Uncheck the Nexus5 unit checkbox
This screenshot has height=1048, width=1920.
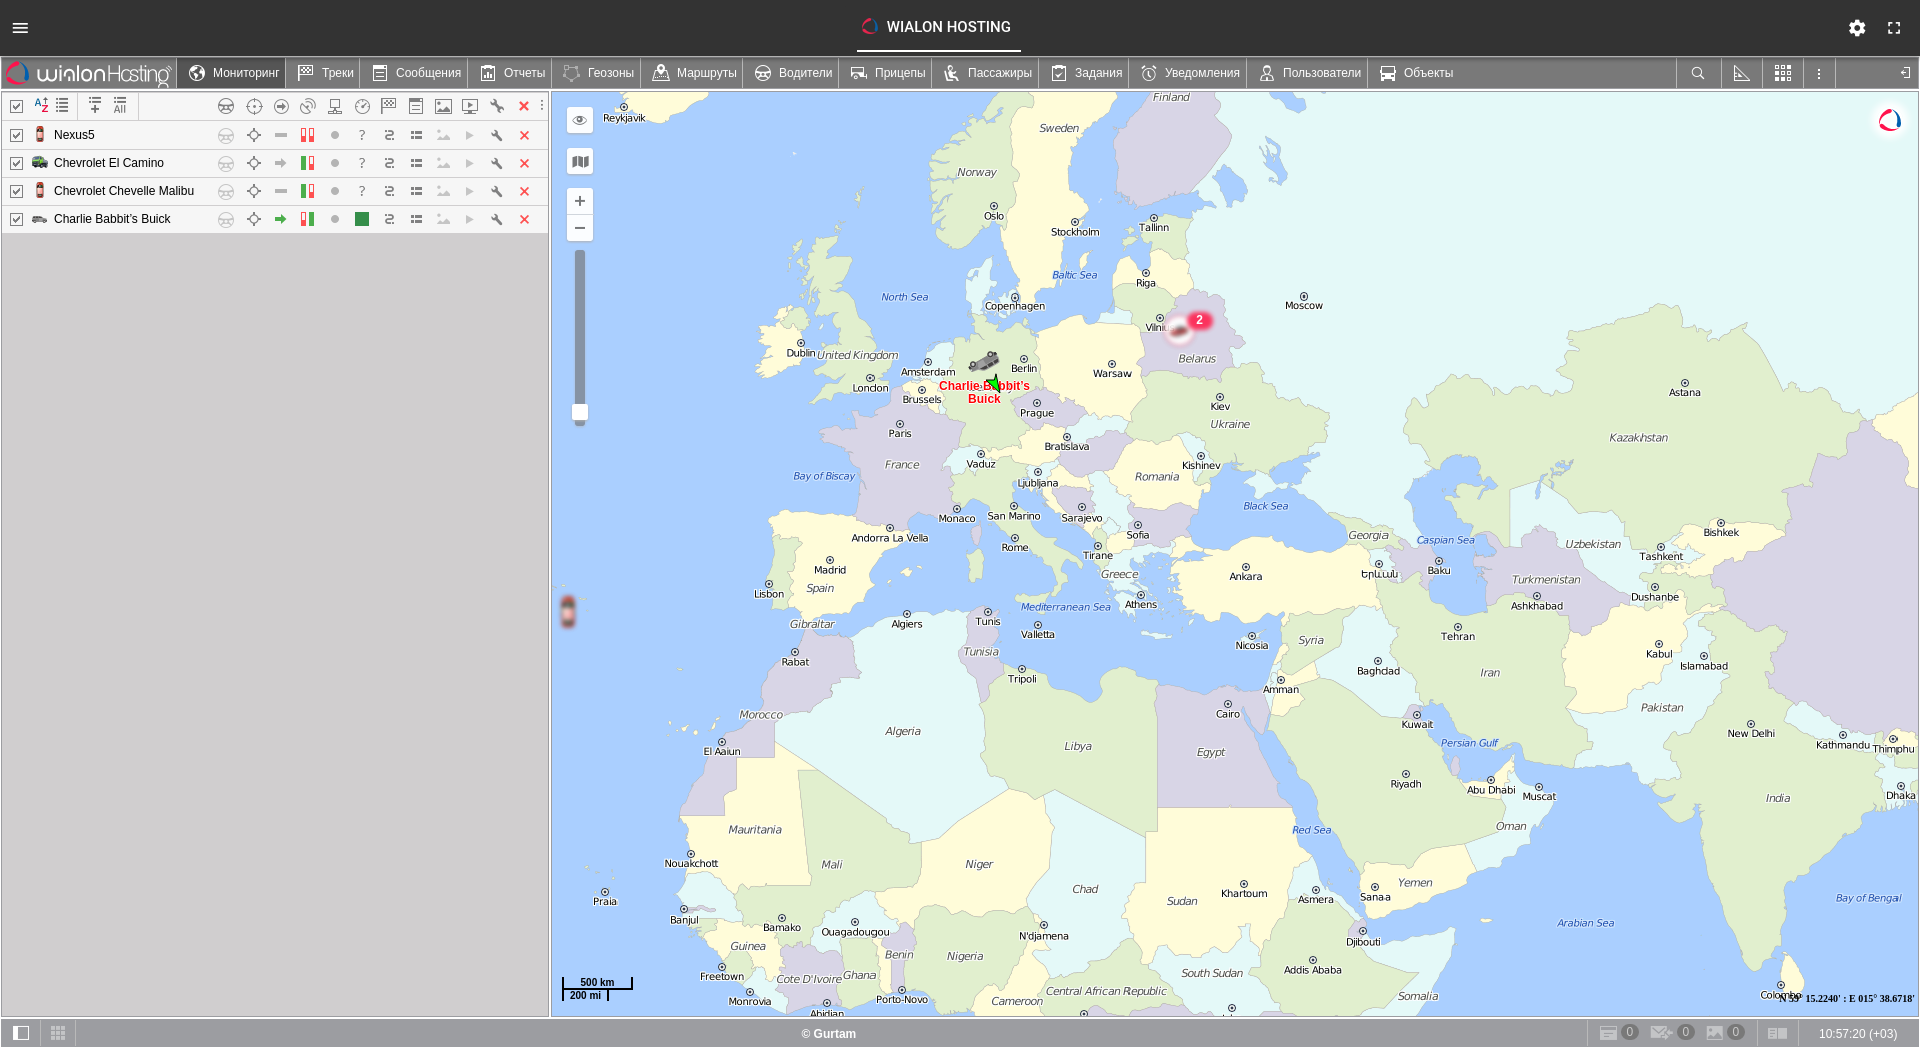17,135
